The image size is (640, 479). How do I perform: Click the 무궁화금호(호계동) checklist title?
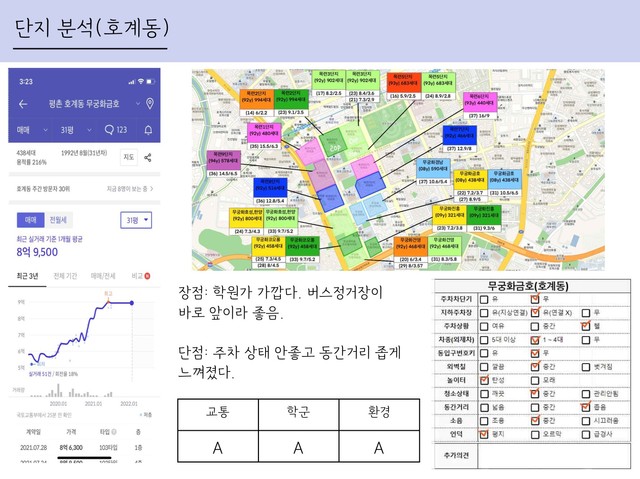coord(528,286)
